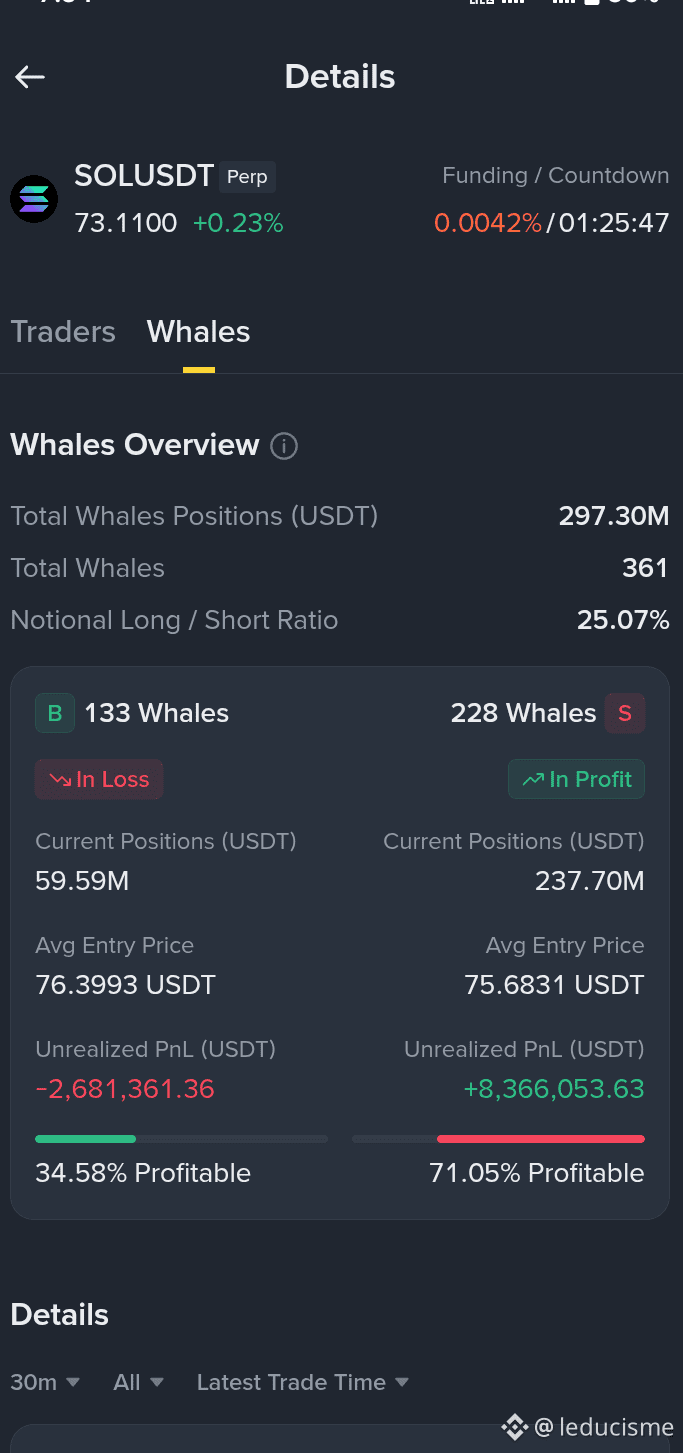Open the Latest Trade Time sort dropdown
The image size is (683, 1453).
(303, 1382)
